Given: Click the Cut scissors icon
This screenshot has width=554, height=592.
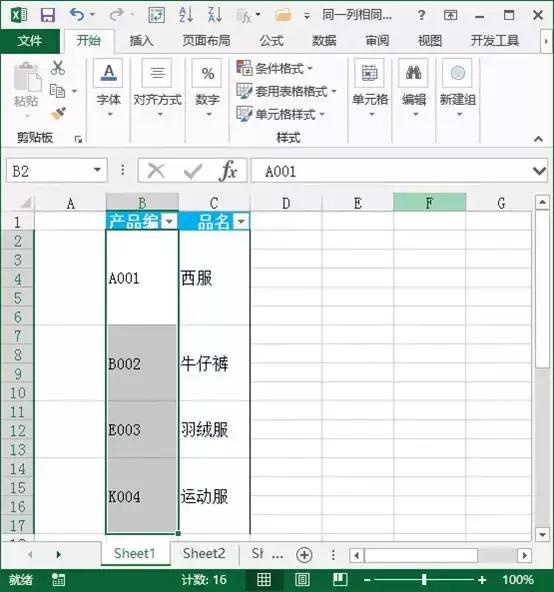Looking at the screenshot, I should (x=58, y=68).
